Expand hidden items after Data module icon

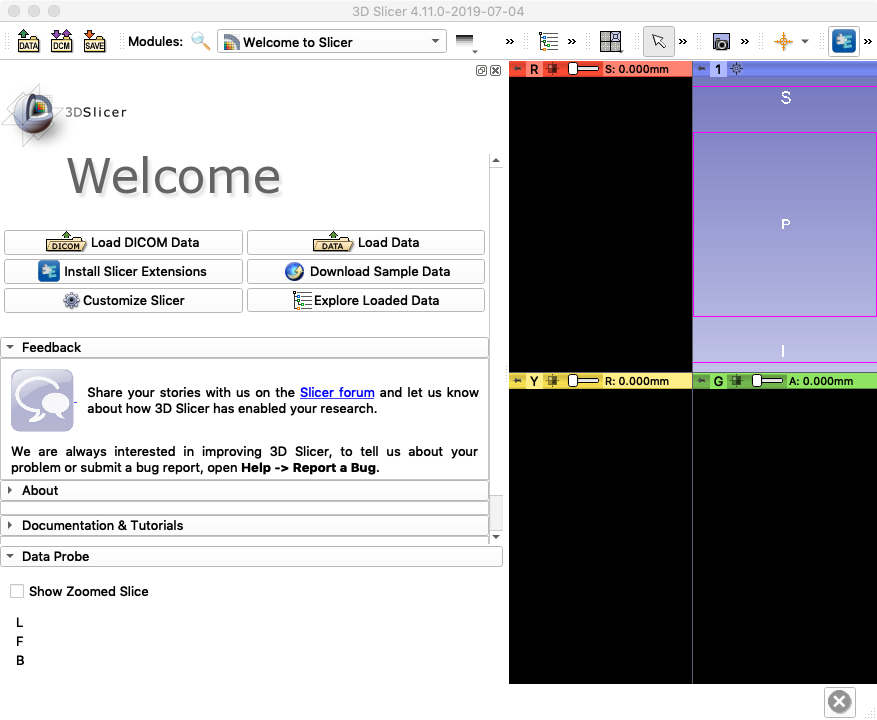click(x=572, y=41)
